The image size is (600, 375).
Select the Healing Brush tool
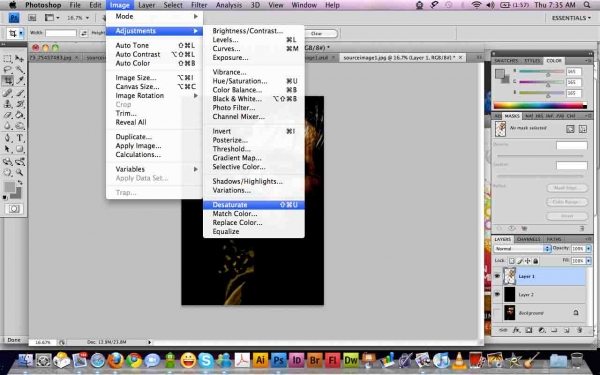pos(7,93)
